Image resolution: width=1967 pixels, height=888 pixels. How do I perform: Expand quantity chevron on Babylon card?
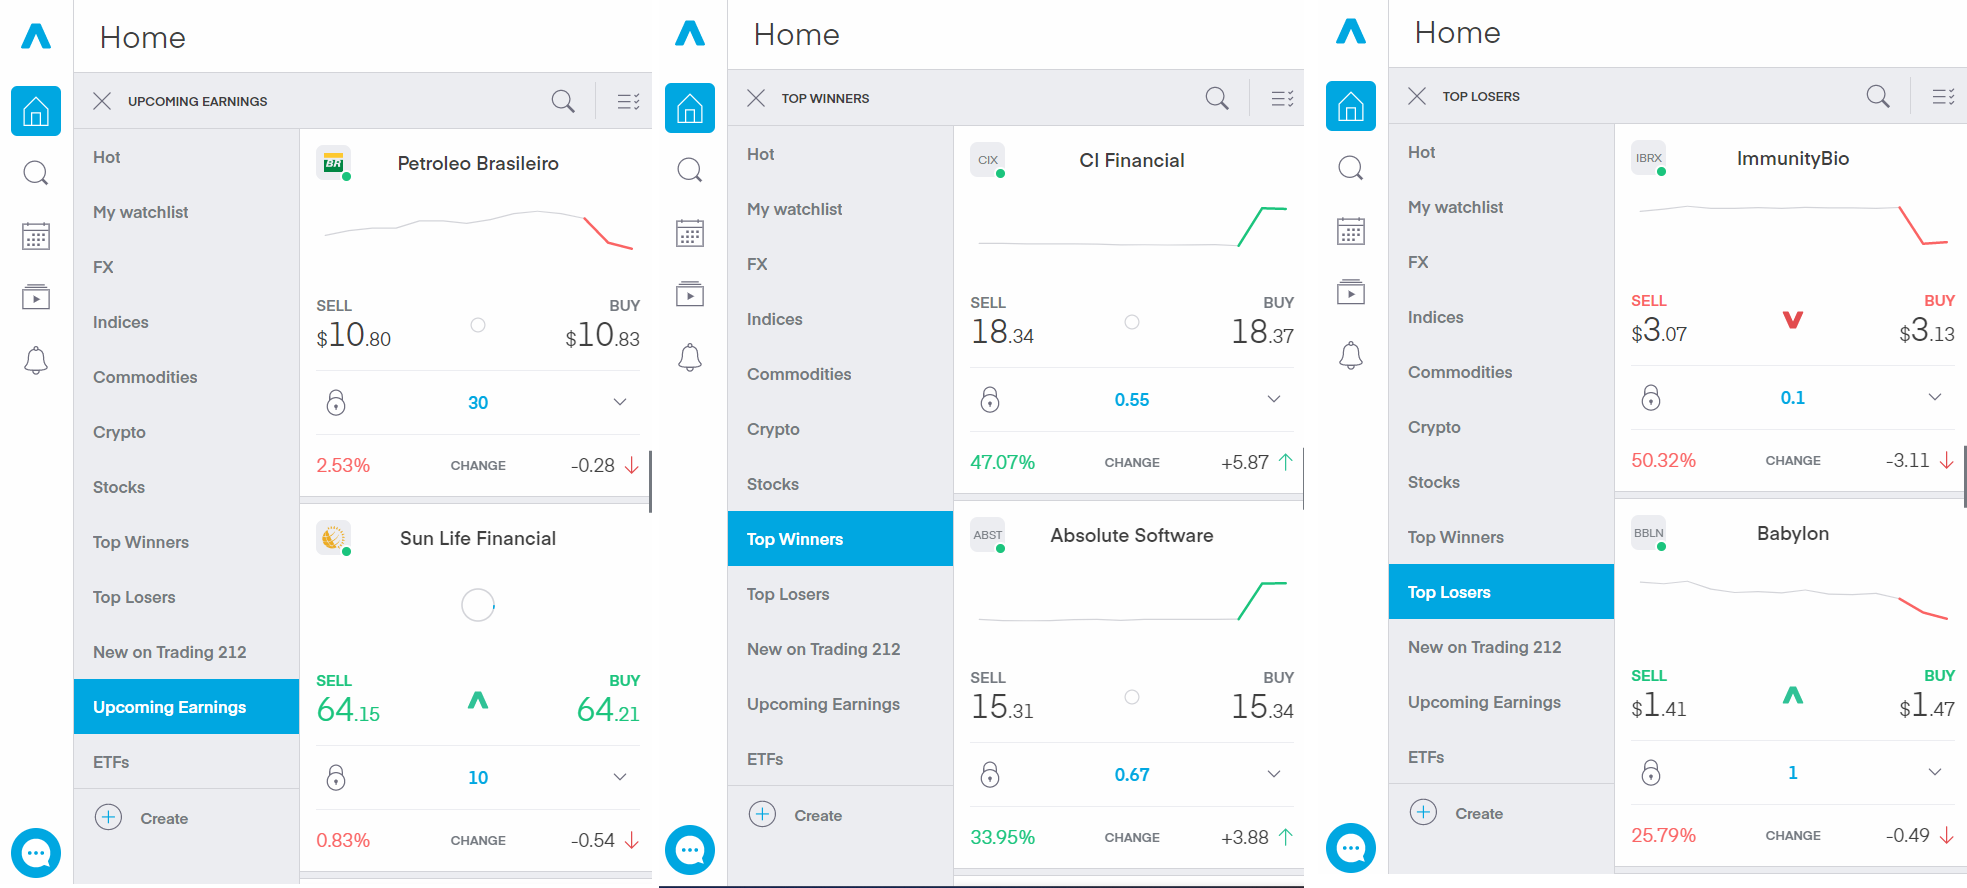coord(1935,772)
